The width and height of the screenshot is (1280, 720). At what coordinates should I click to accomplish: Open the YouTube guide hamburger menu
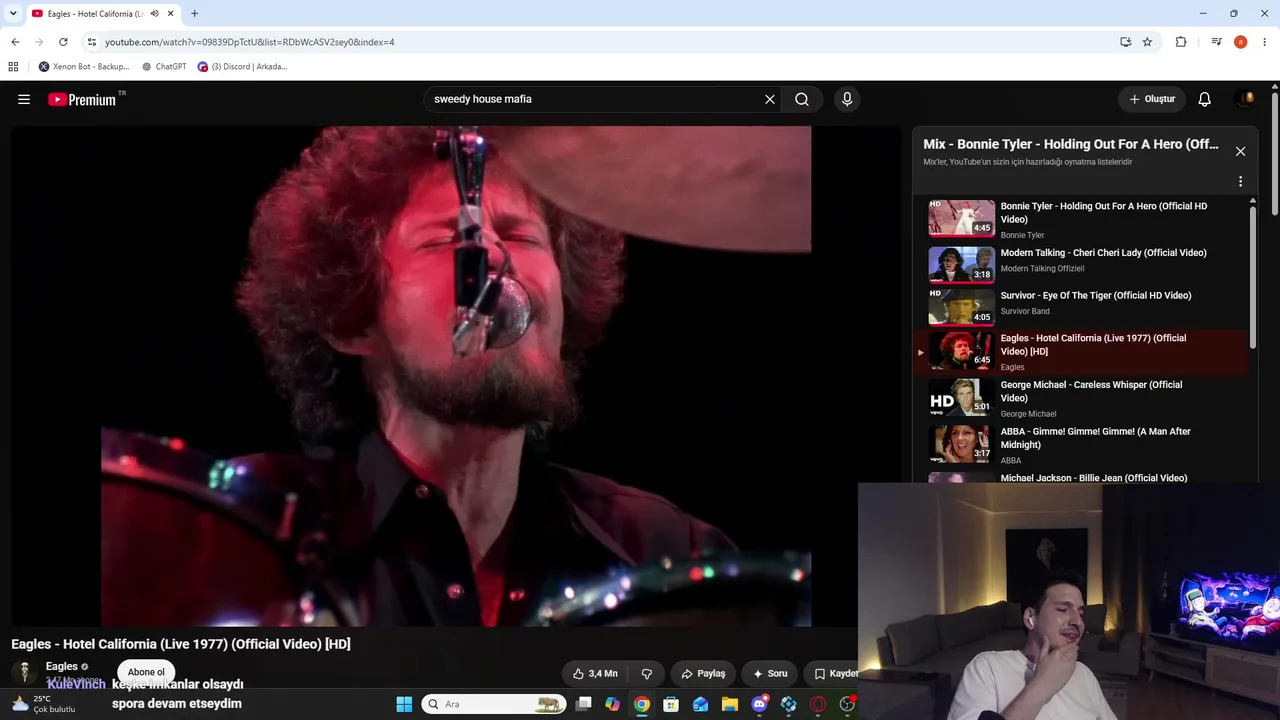tap(24, 99)
